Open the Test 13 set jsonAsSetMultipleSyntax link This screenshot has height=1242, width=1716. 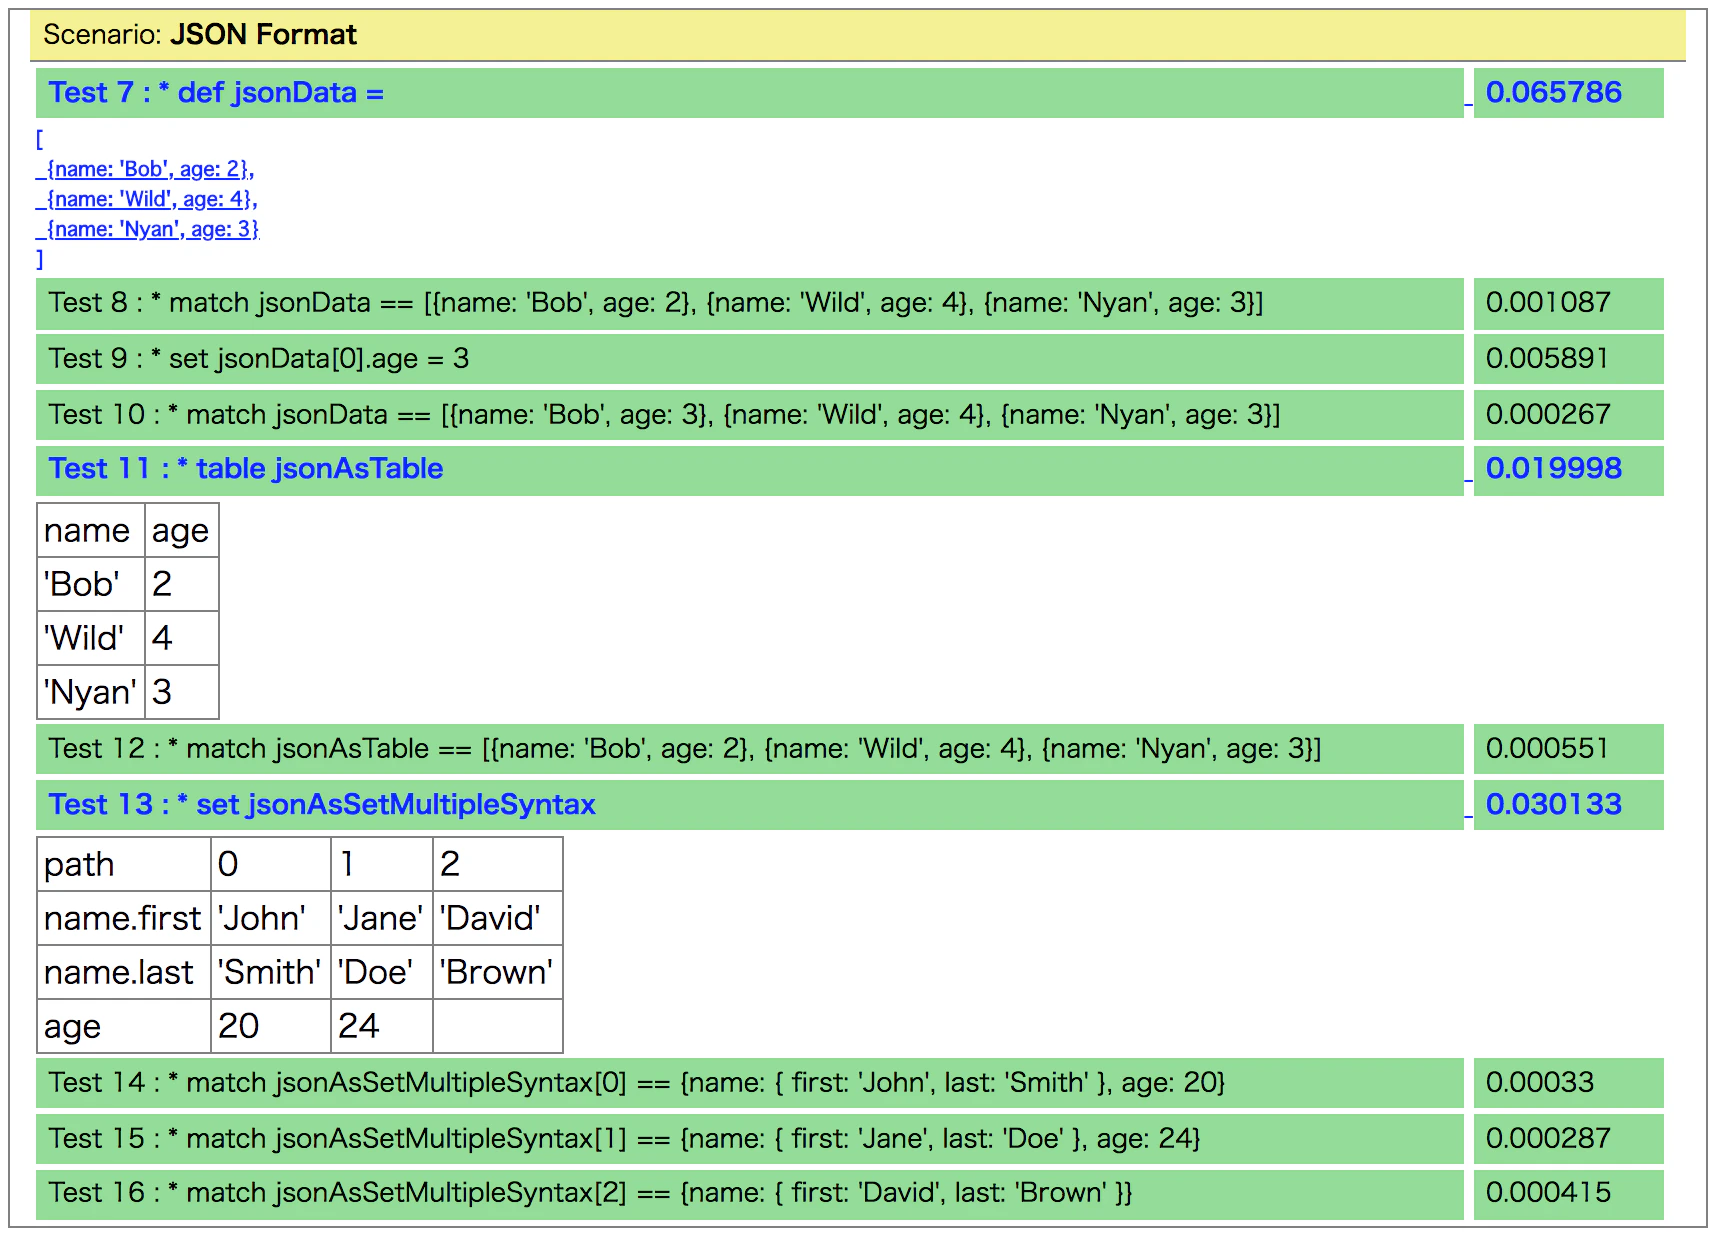click(322, 805)
